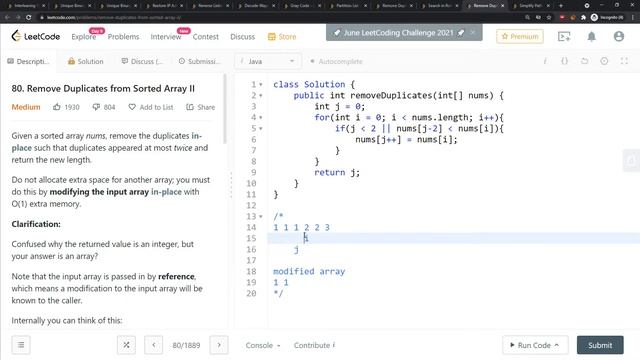Image resolution: width=640 pixels, height=360 pixels.
Task: Bookmark page with star icon
Action: tap(549, 17)
